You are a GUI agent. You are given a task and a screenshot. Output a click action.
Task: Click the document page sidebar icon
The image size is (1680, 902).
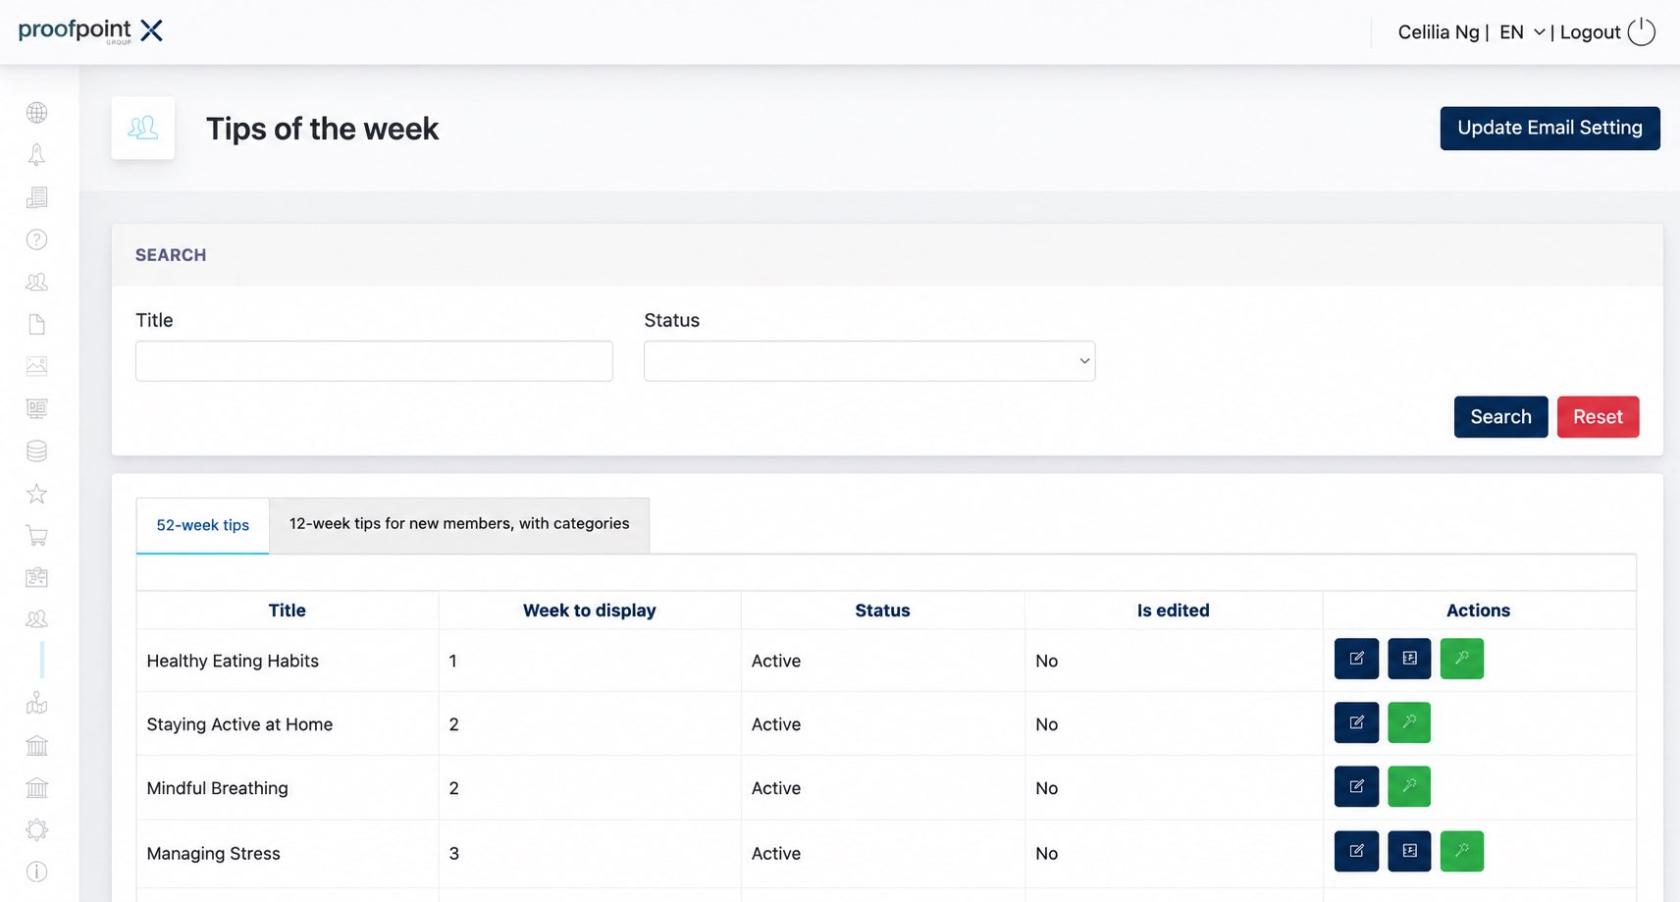coord(37,324)
